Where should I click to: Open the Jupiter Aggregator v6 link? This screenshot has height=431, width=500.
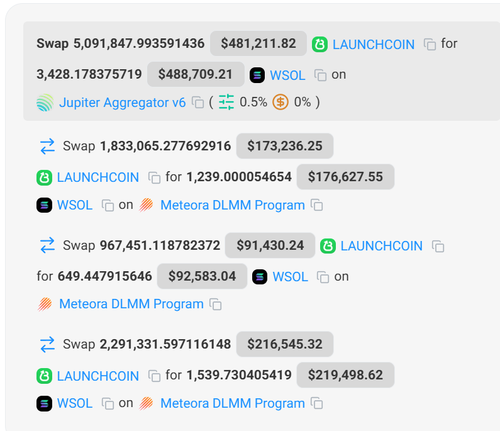[x=122, y=103]
